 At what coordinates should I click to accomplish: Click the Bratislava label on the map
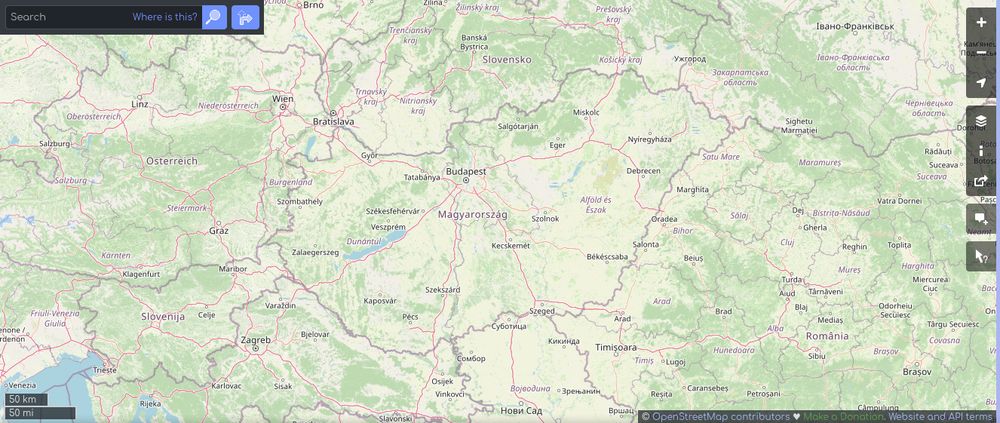coord(333,121)
